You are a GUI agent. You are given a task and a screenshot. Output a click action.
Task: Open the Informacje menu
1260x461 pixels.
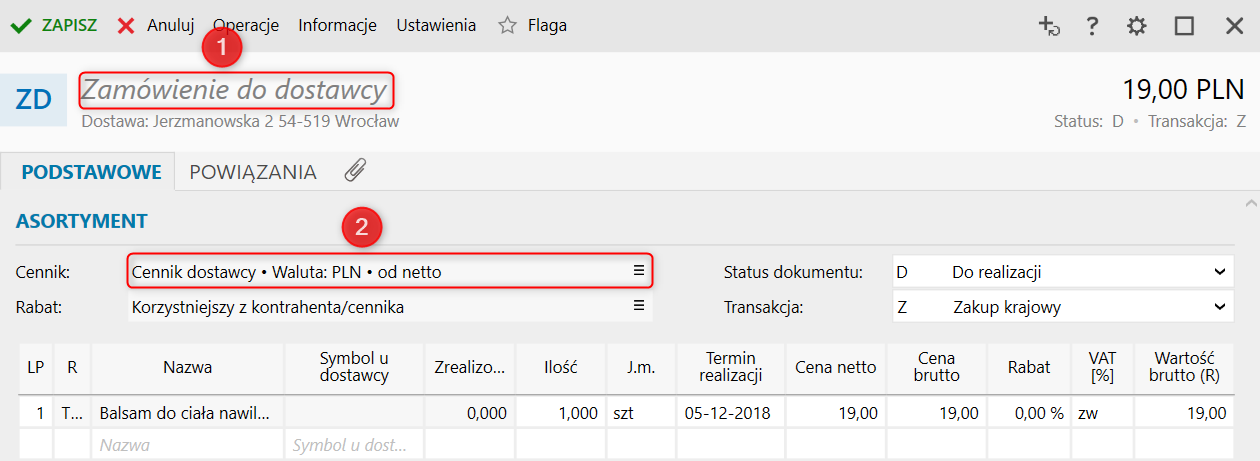click(337, 26)
